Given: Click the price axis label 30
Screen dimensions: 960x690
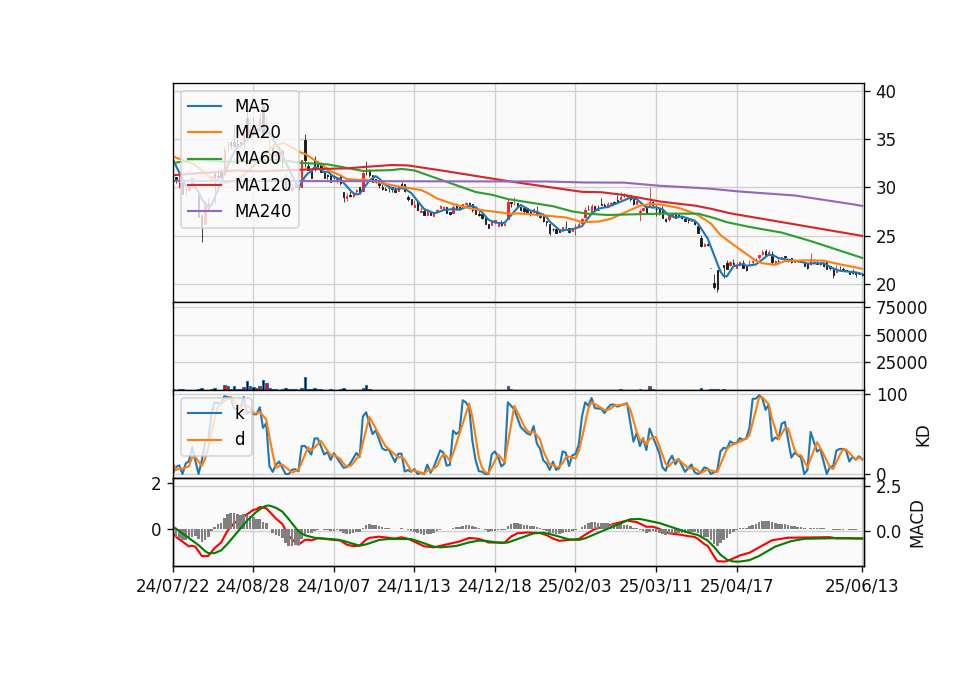Looking at the screenshot, I should click(x=886, y=189).
